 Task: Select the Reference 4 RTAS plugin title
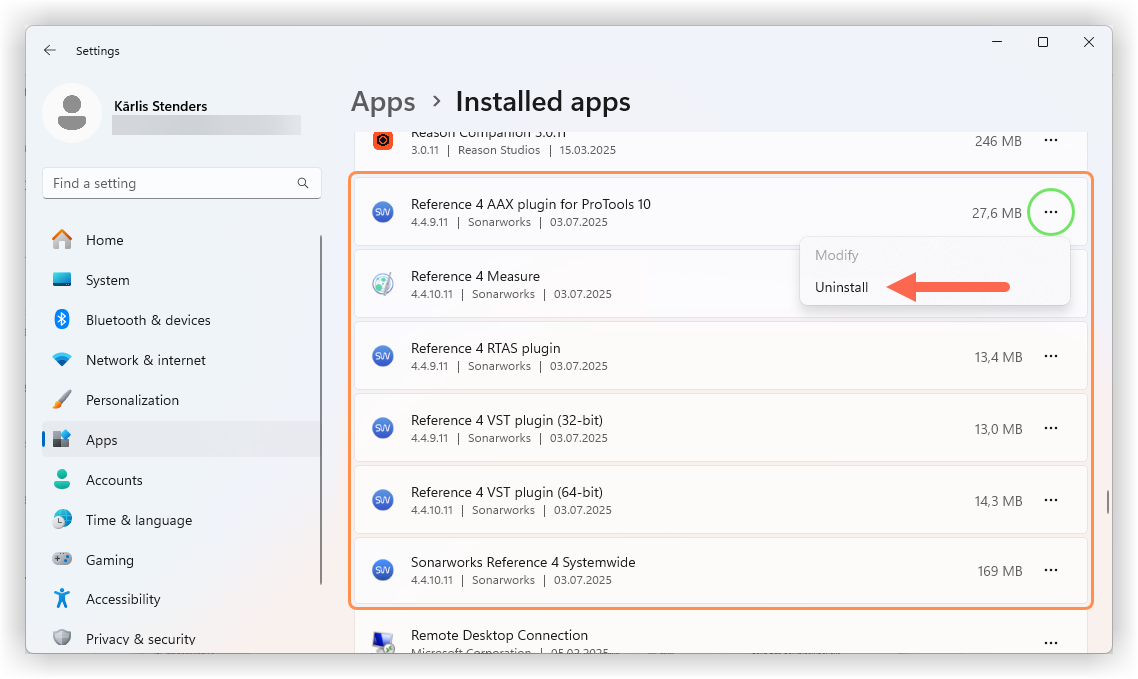[486, 348]
